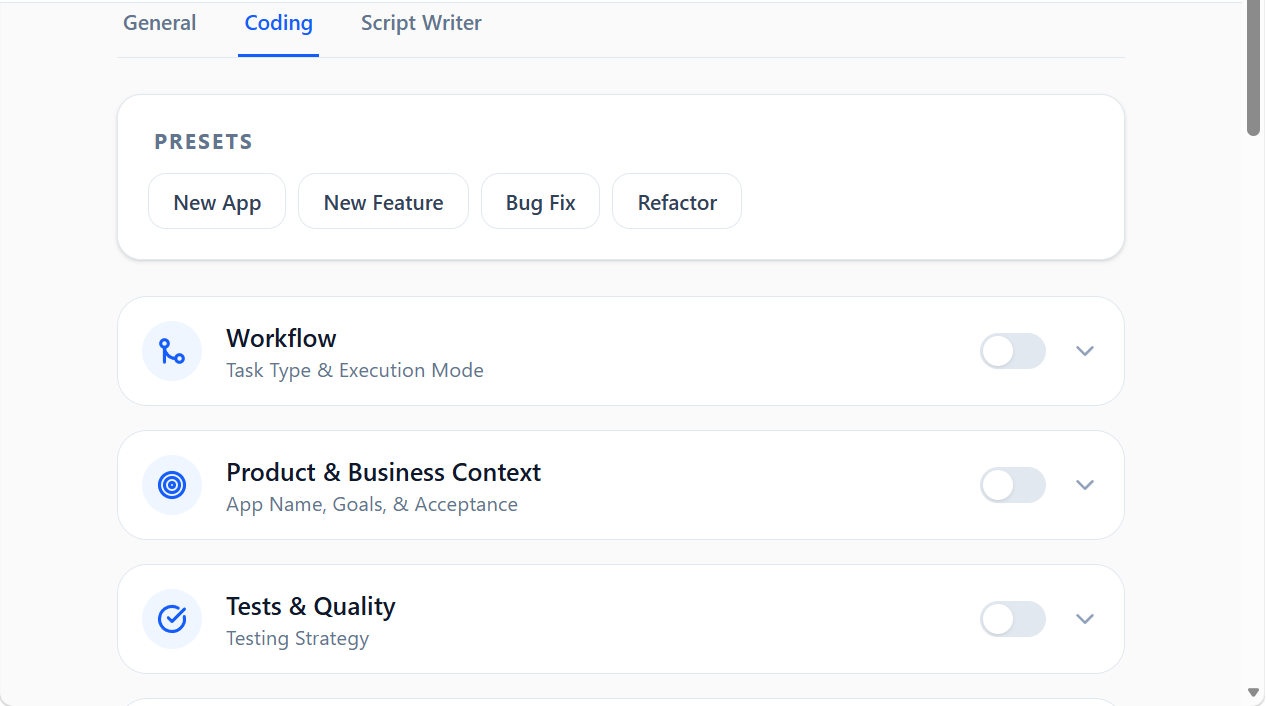Screen dimensions: 1266x706
Task: Expand the Product & Business Context section
Action: tap(1085, 485)
